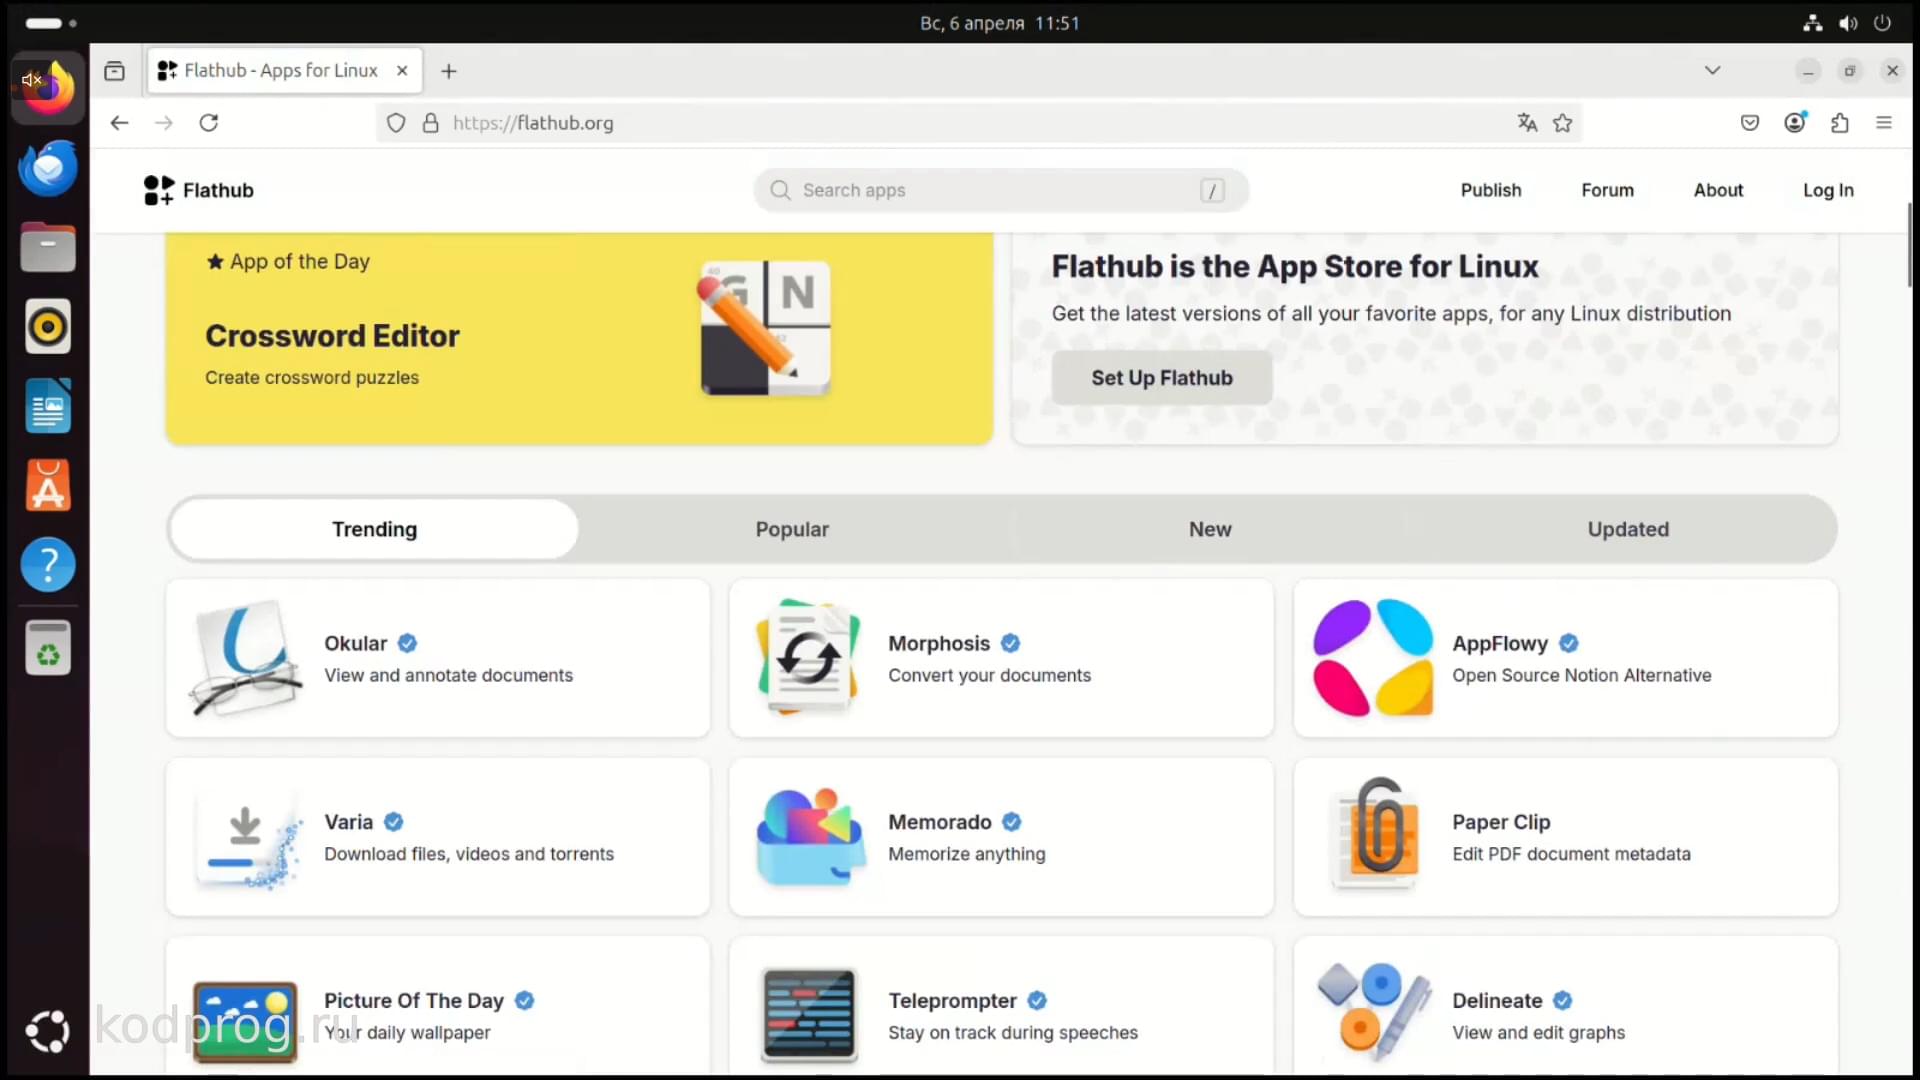
Task: Switch to the New tab
Action: 1210,529
